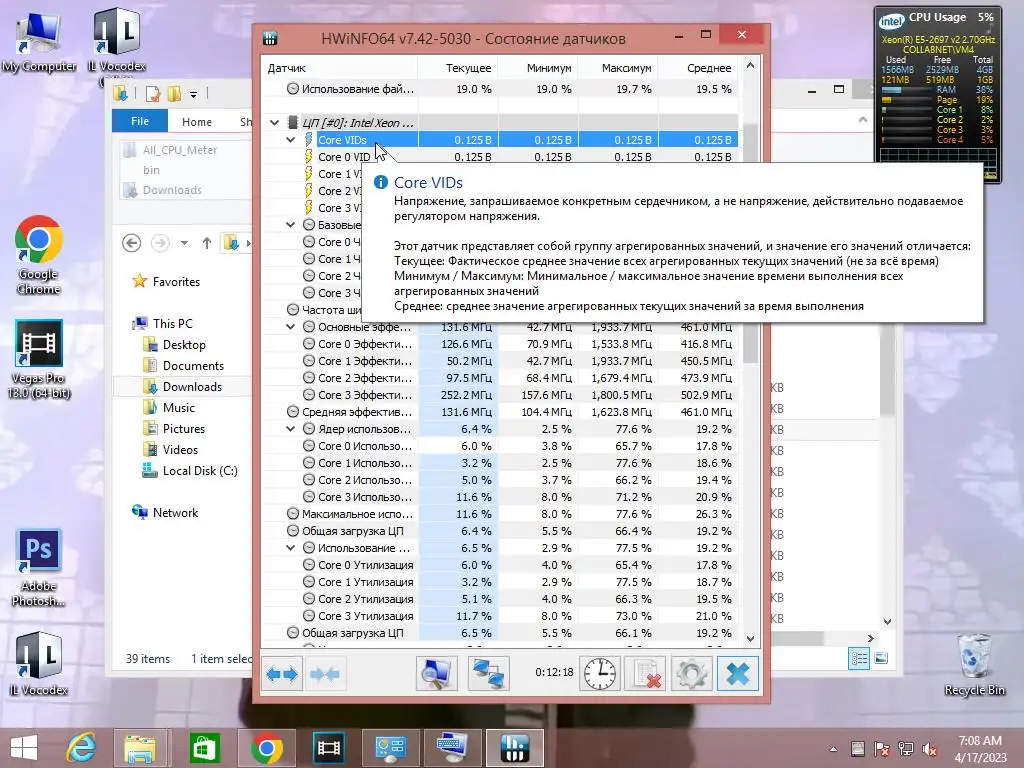Viewport: 1024px width, 768px height.
Task: Click the Explorer vertical scrollbar down arrow
Action: tap(887, 622)
